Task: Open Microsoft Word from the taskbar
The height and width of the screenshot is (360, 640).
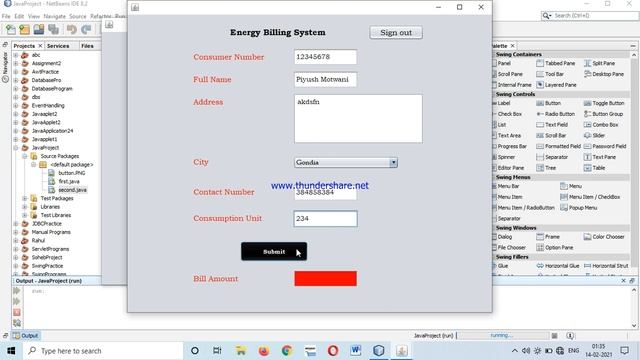Action: 356,351
